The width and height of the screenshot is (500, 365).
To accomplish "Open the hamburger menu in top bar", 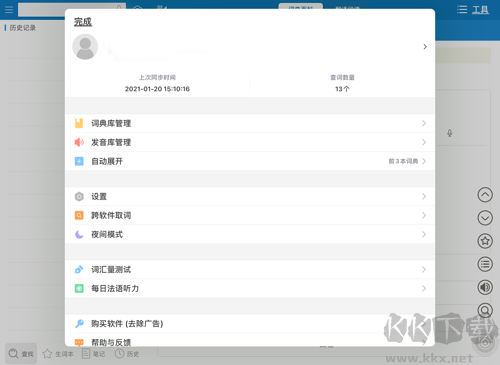I will 9,9.
